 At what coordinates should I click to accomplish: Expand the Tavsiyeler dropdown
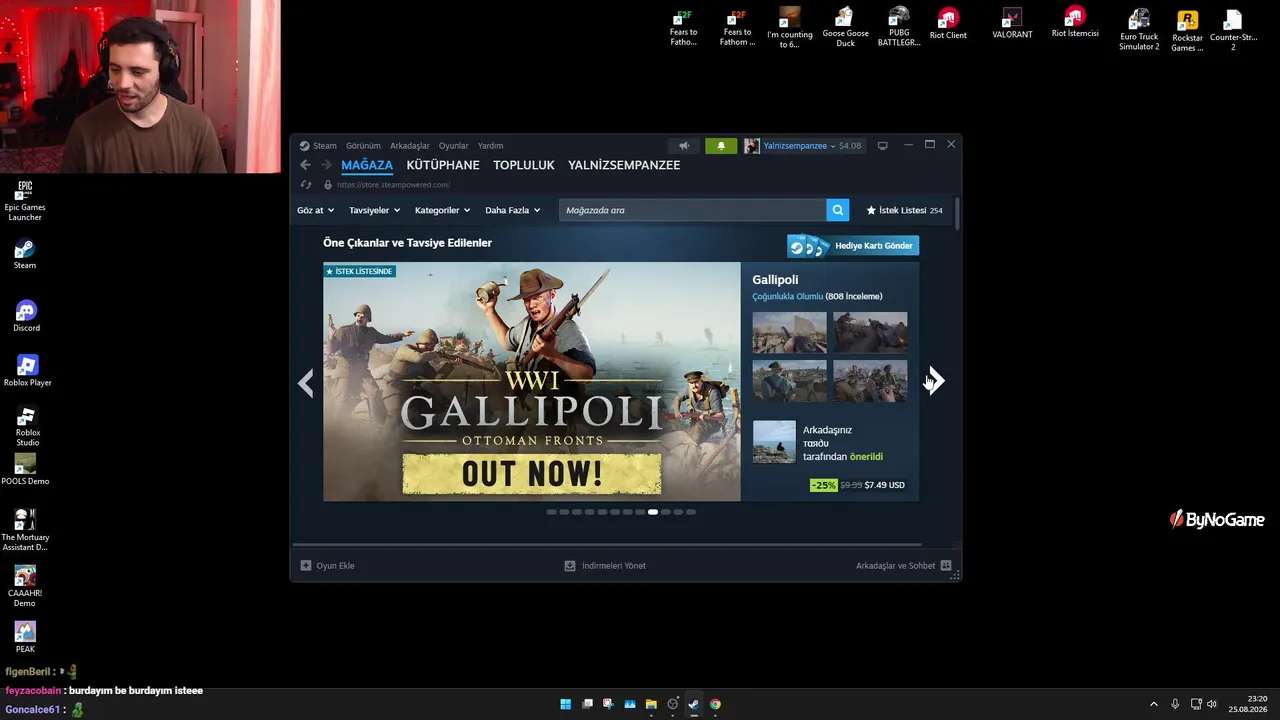click(375, 210)
